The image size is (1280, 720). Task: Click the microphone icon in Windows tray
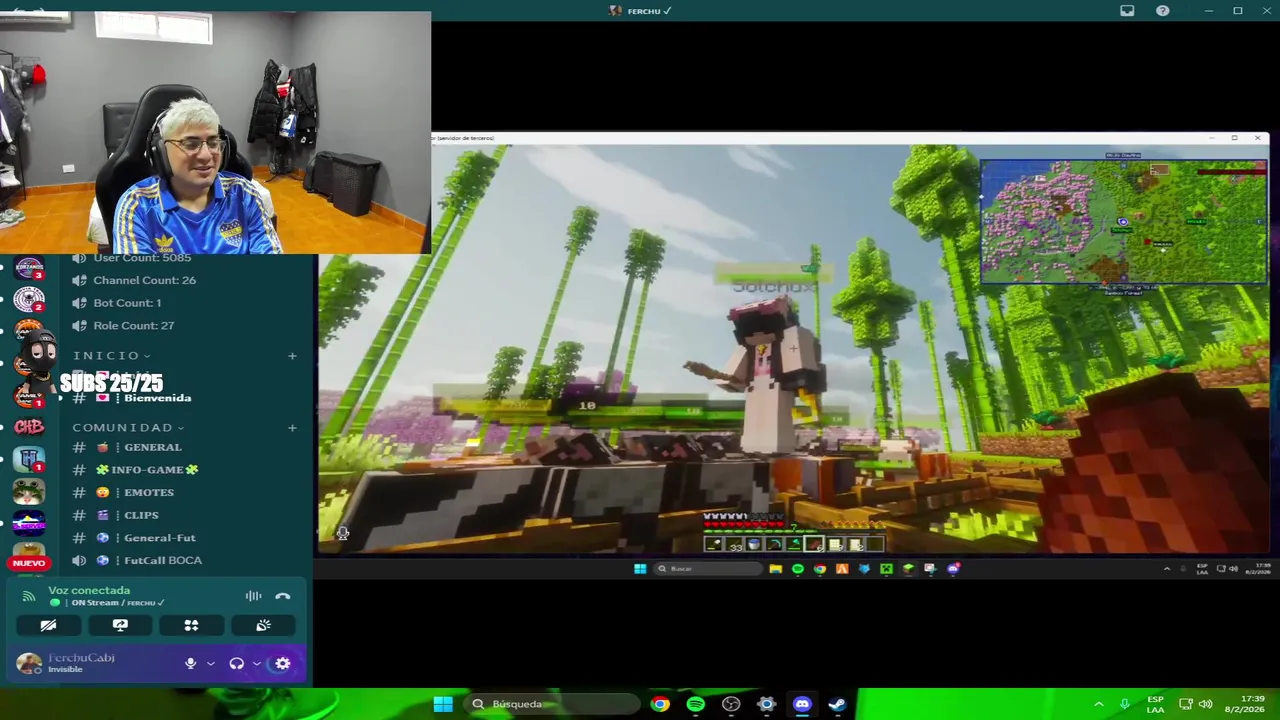point(1125,704)
